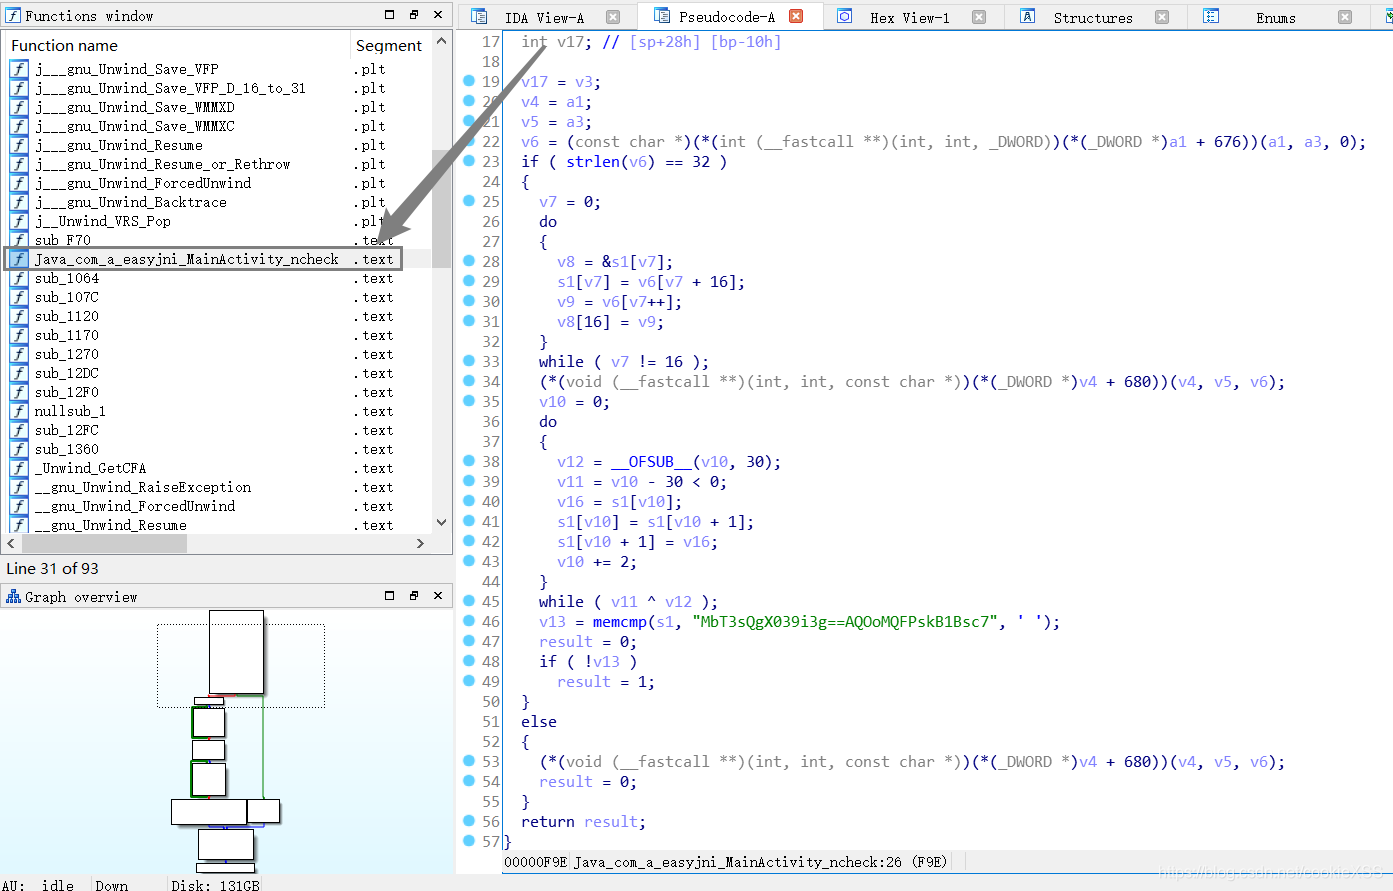Click the Structures tab icon
Screen dimensions: 1393x891
click(x=1028, y=16)
